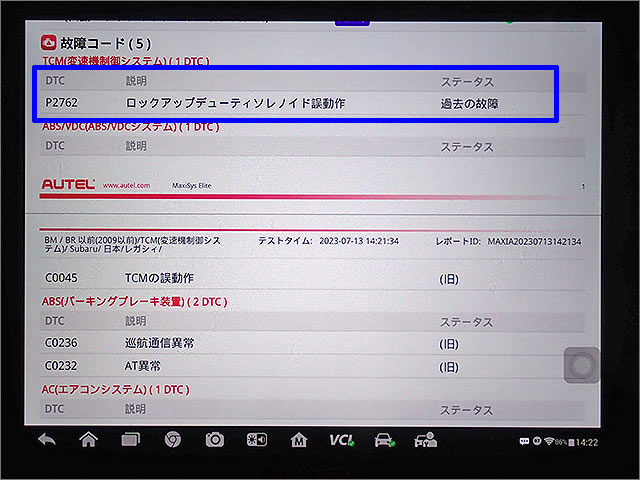Viewport: 640px width, 480px height.
Task: Tap the ABS/VDC(ABS/VDCシステム) section heading
Action: (x=131, y=127)
